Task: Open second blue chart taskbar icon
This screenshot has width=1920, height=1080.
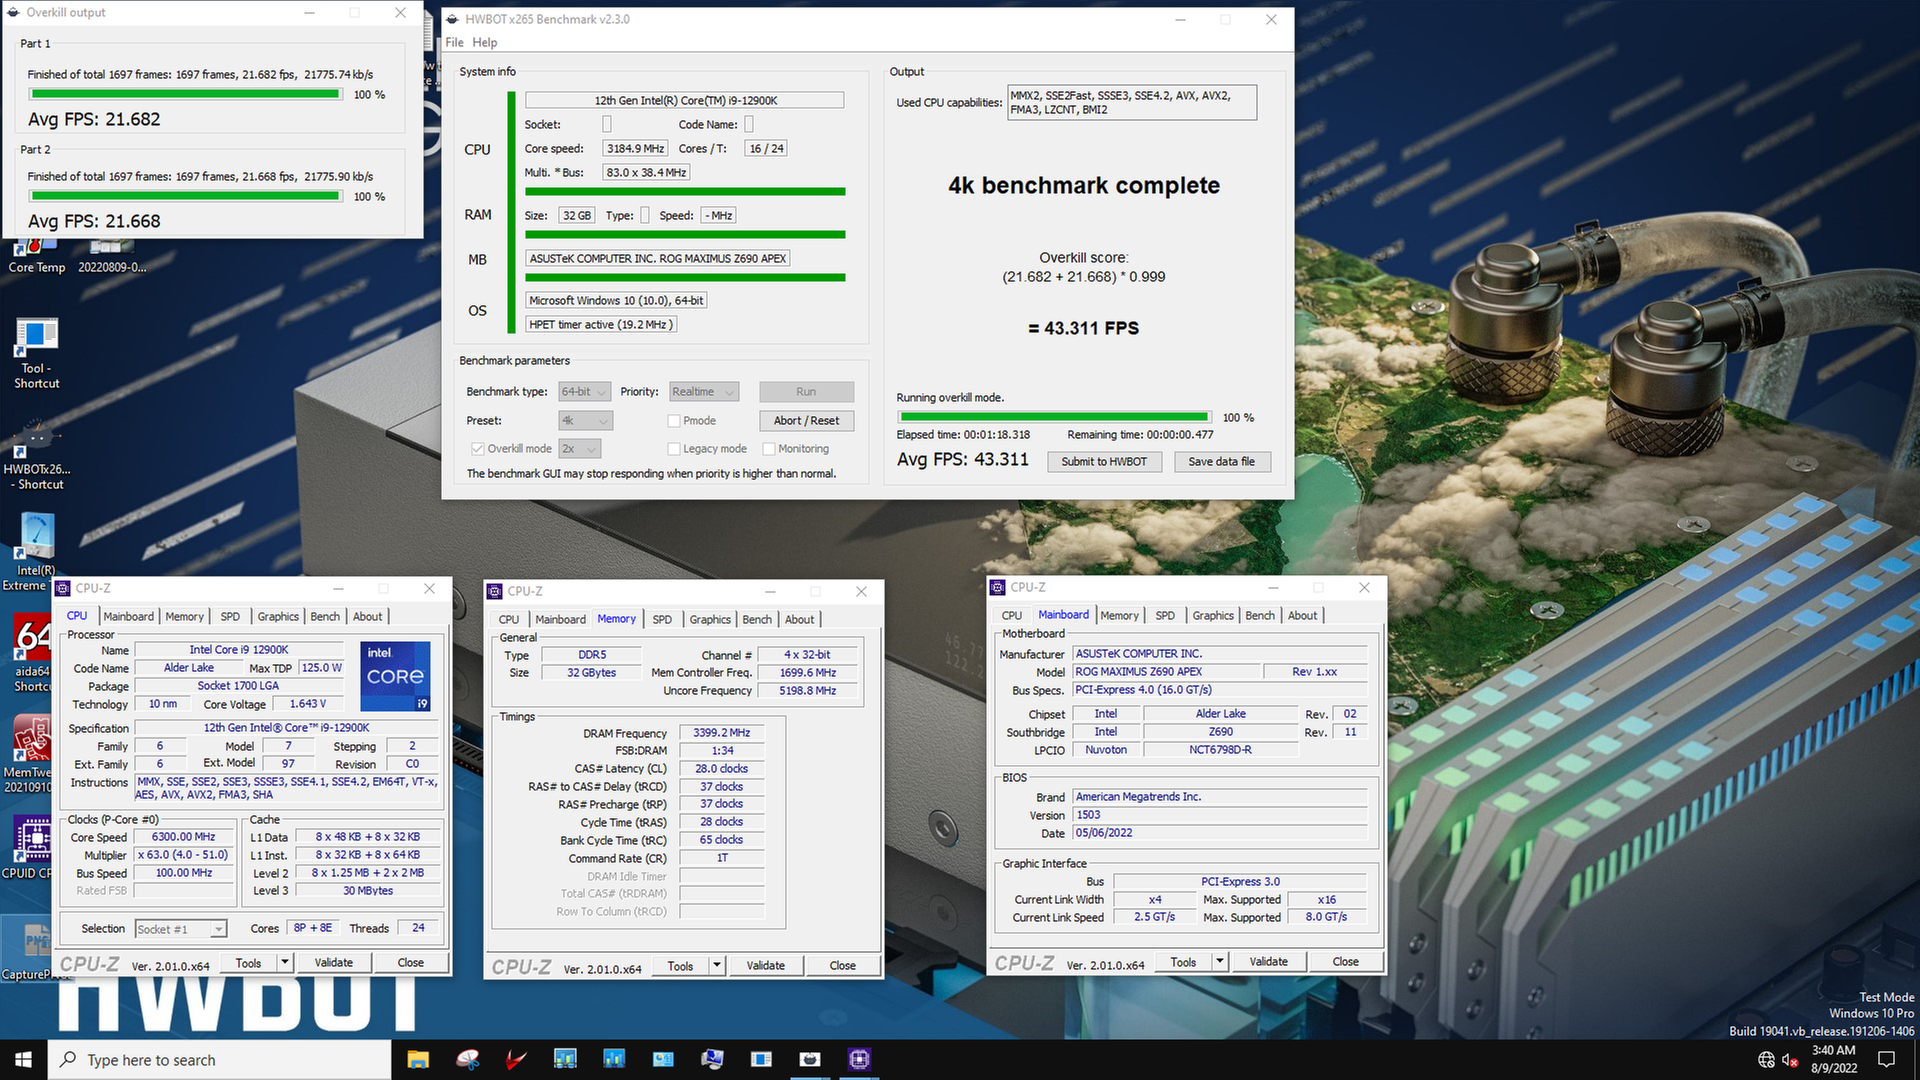Action: [614, 1059]
